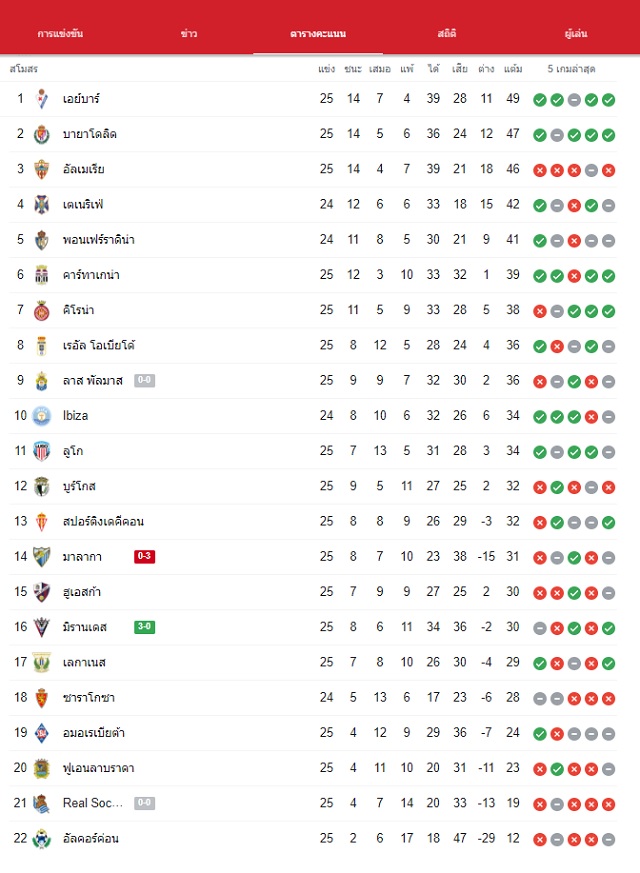Image resolution: width=640 pixels, height=873 pixels.
Task: Click the แต้ม points column header
Action: 513,69
